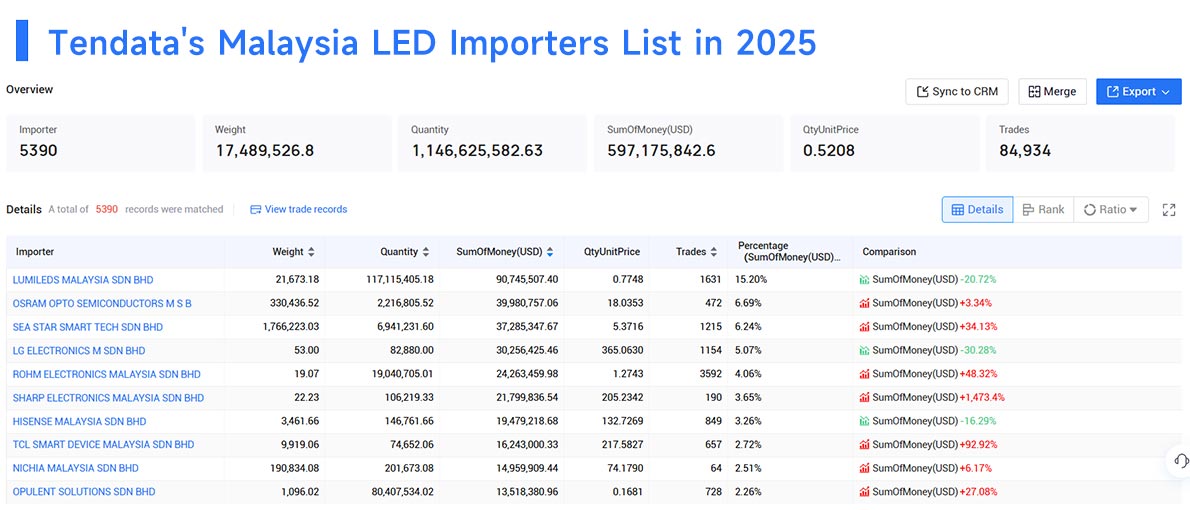Open the View trade records link
The height and width of the screenshot is (510, 1190).
point(298,209)
